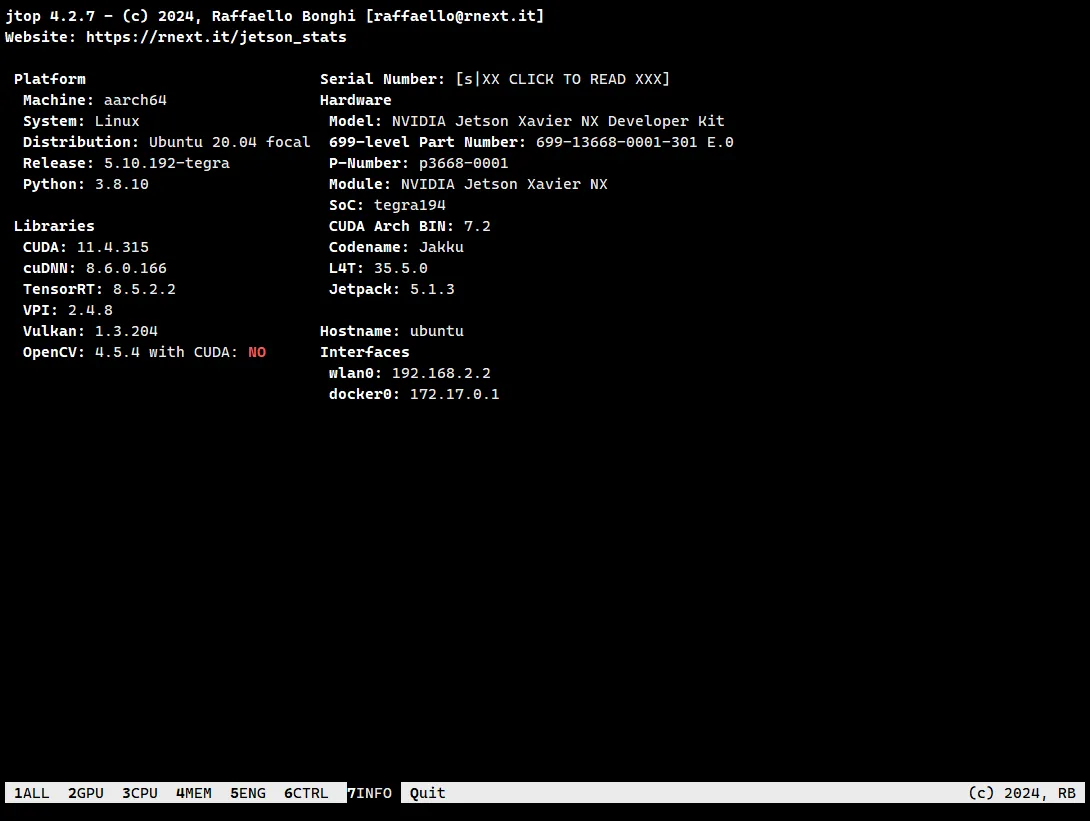Click the SoC value tegra194
This screenshot has height=821, width=1090.
[410, 205]
